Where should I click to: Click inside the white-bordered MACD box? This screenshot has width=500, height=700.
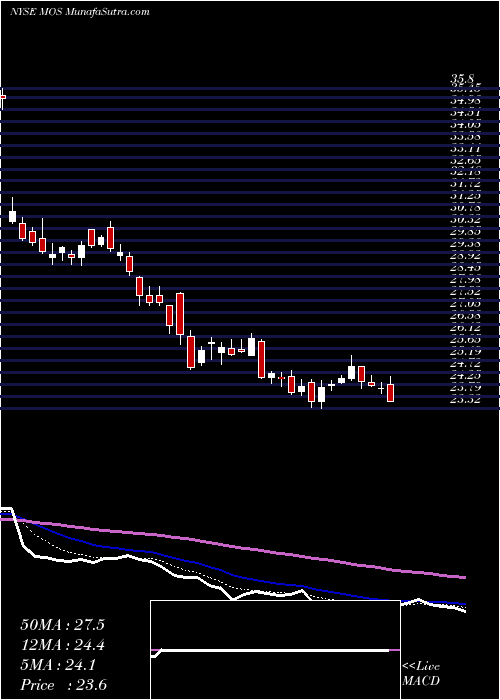pyautogui.click(x=275, y=650)
